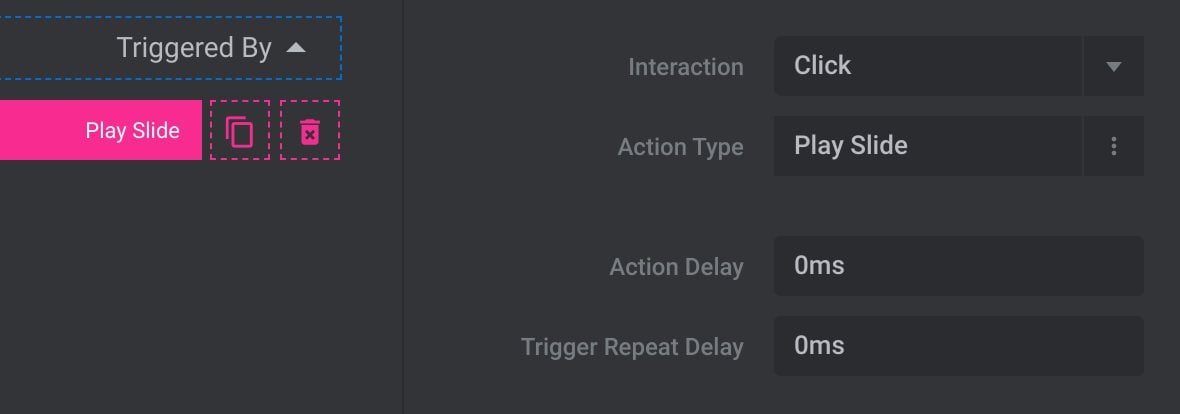
Task: Click the Trigger Repeat Delay label
Action: click(632, 347)
